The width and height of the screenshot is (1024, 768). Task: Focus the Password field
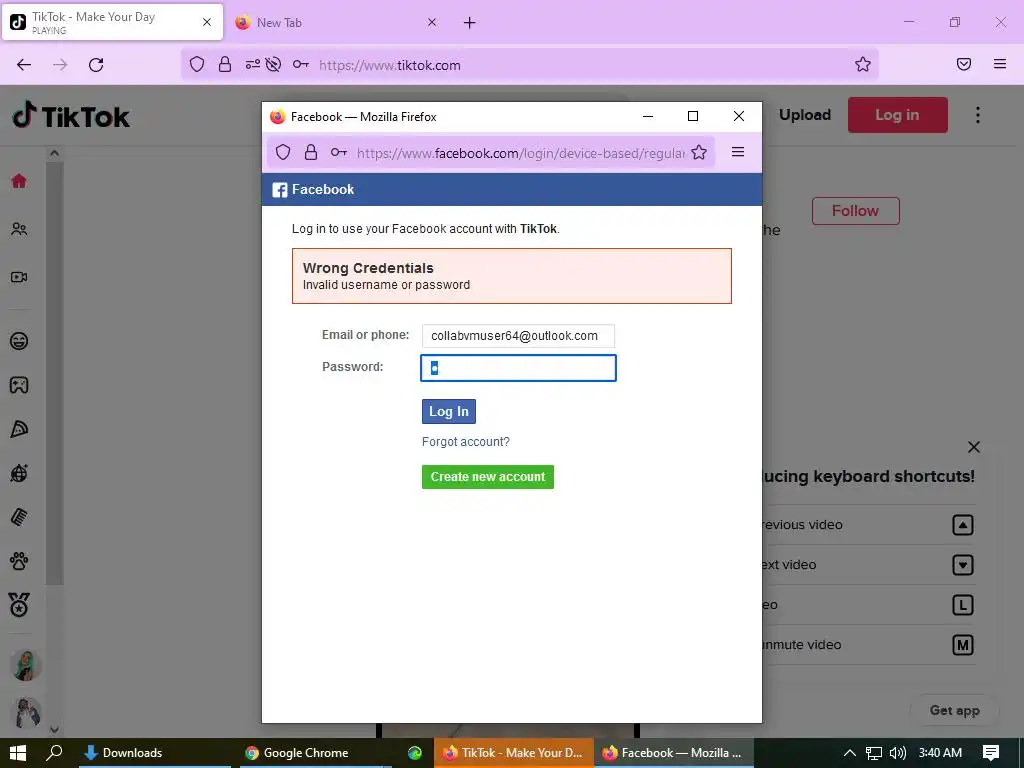518,368
